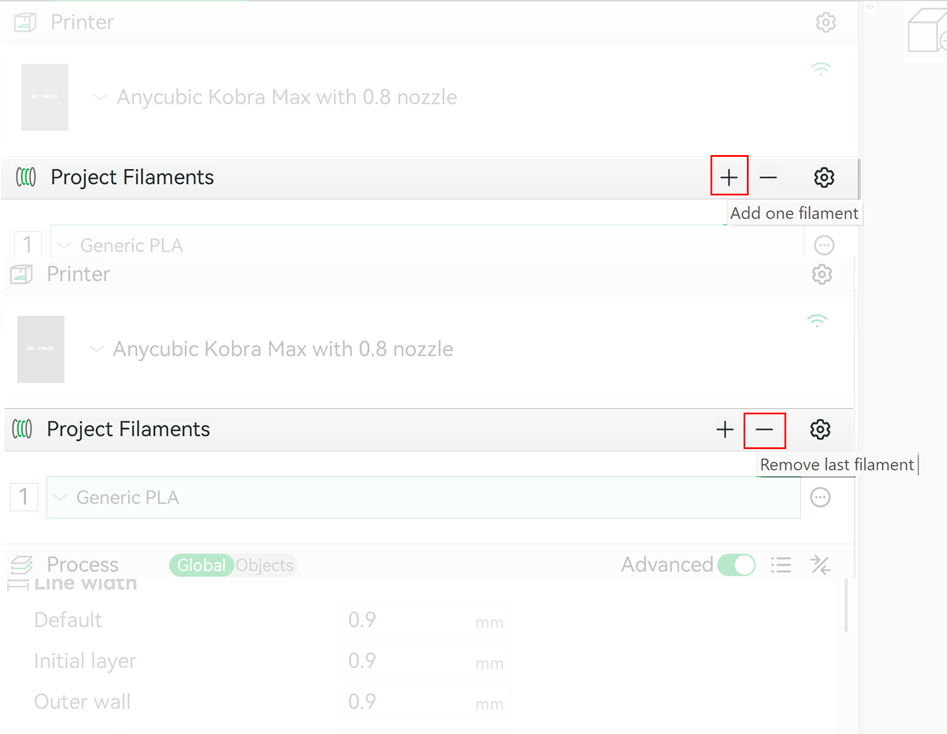Click the red-outlined Add one filament plus

[729, 177]
